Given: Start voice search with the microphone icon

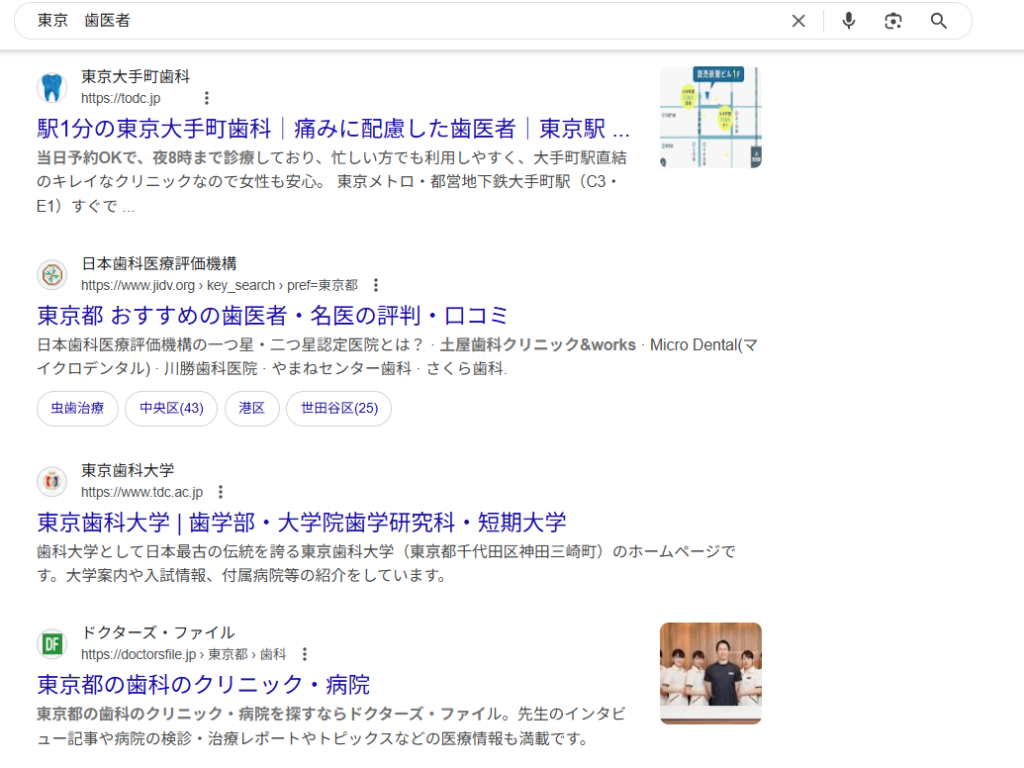Looking at the screenshot, I should 848,21.
